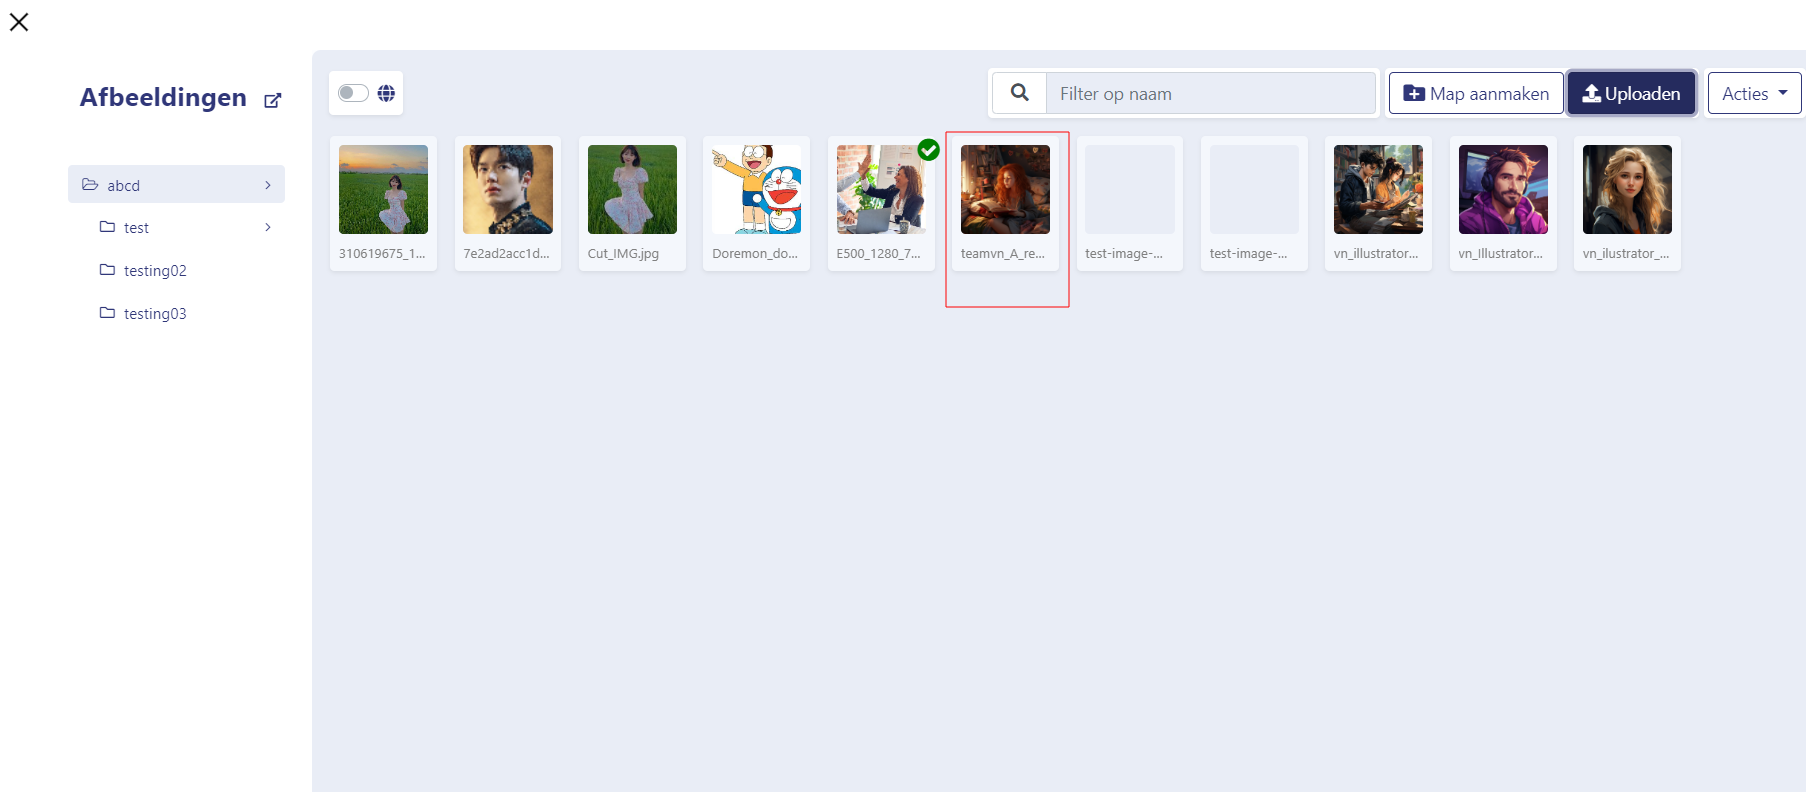This screenshot has width=1806, height=792.
Task: Open the testing03 folder
Action: [x=155, y=314]
